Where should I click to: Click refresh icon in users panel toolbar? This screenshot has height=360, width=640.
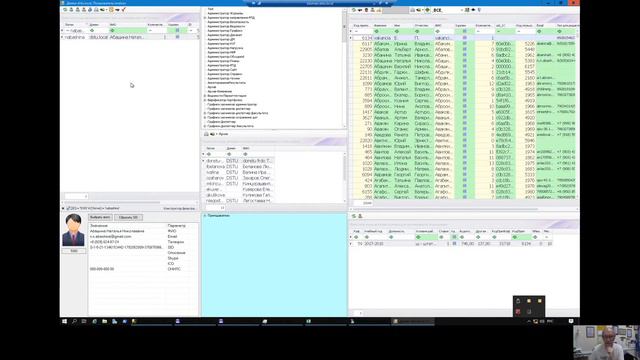coord(65,10)
